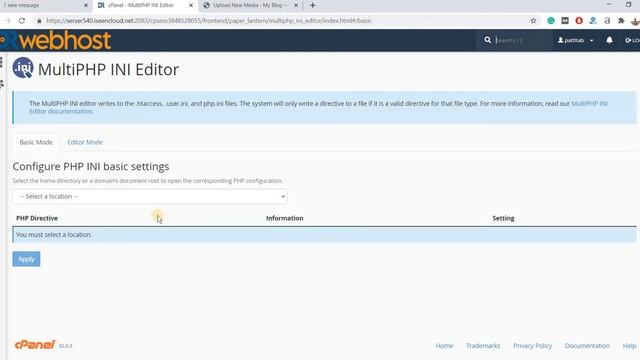Open the blue person extension icon
640x360 pixels.
[593, 20]
